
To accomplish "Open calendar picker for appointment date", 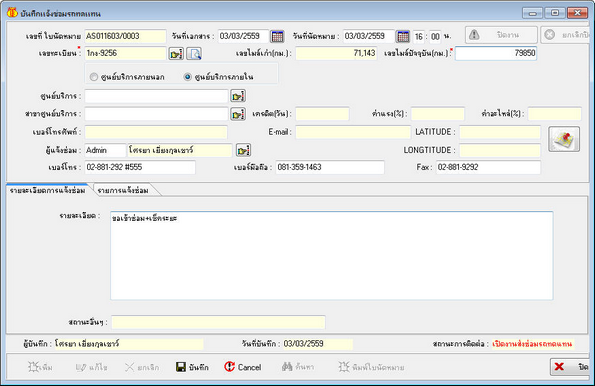I will click(x=403, y=36).
